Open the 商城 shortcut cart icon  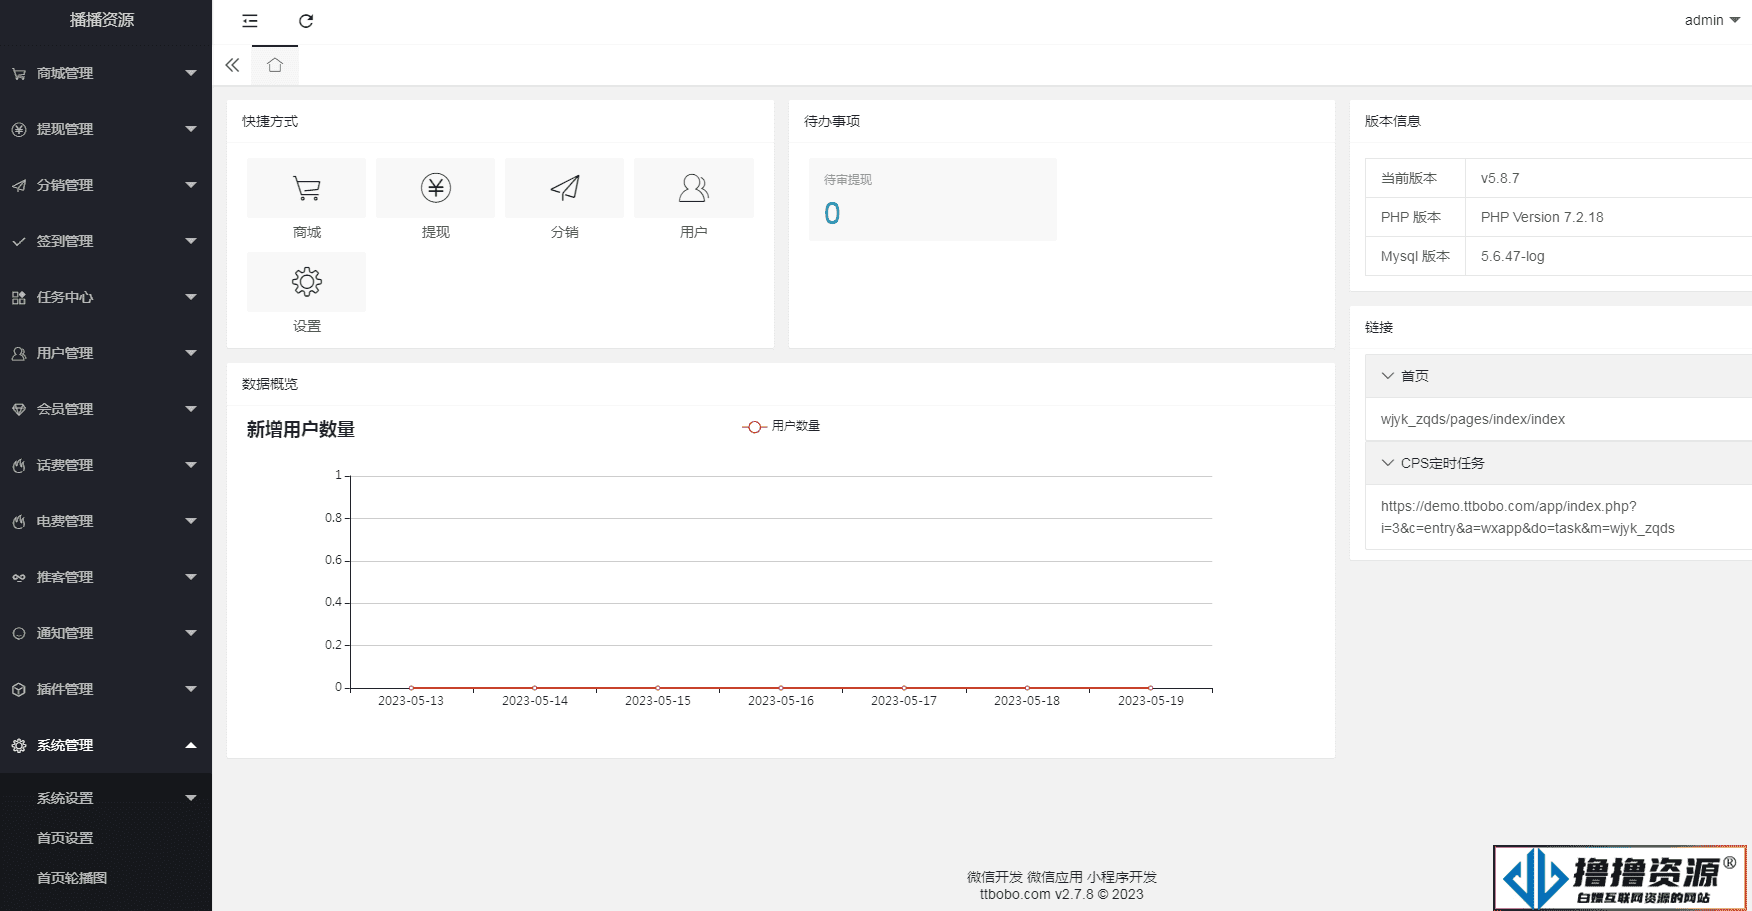(x=307, y=188)
